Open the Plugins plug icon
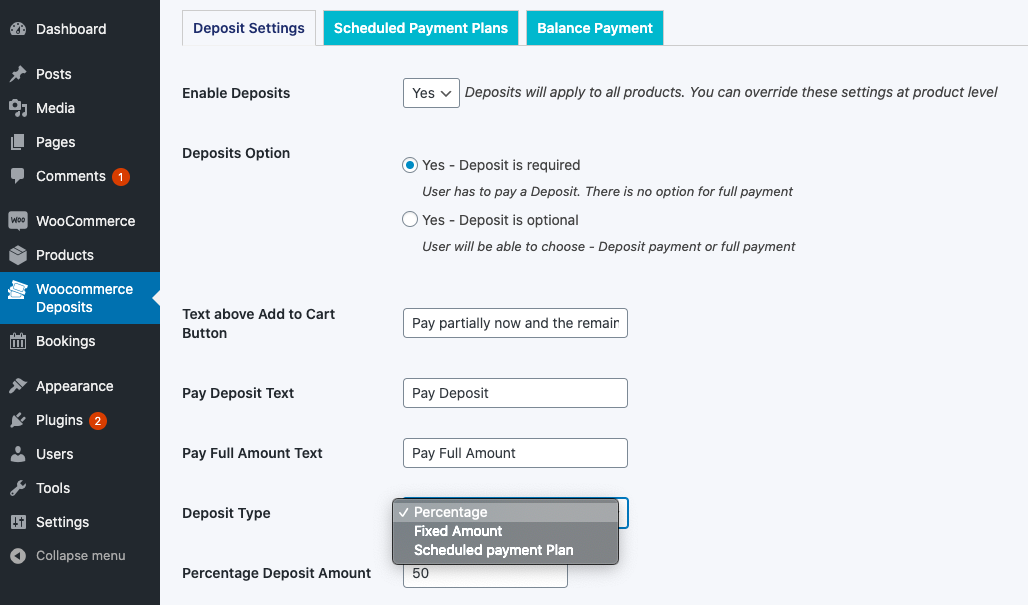 (x=18, y=420)
